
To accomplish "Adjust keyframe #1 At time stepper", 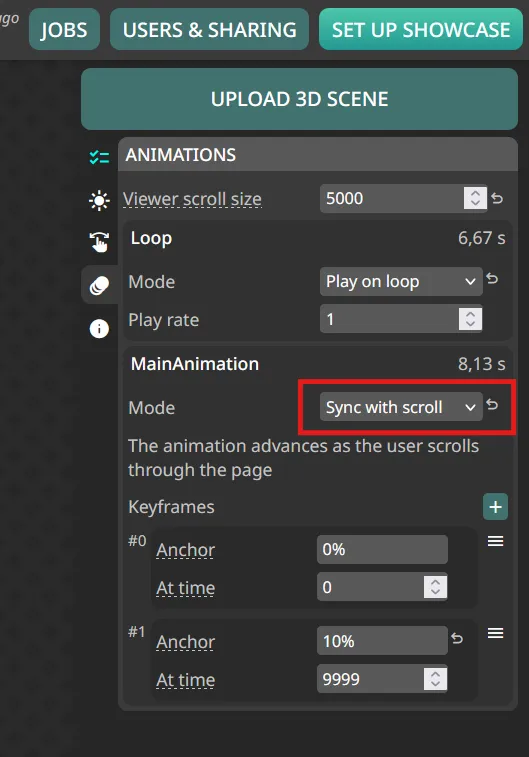I will pos(435,679).
